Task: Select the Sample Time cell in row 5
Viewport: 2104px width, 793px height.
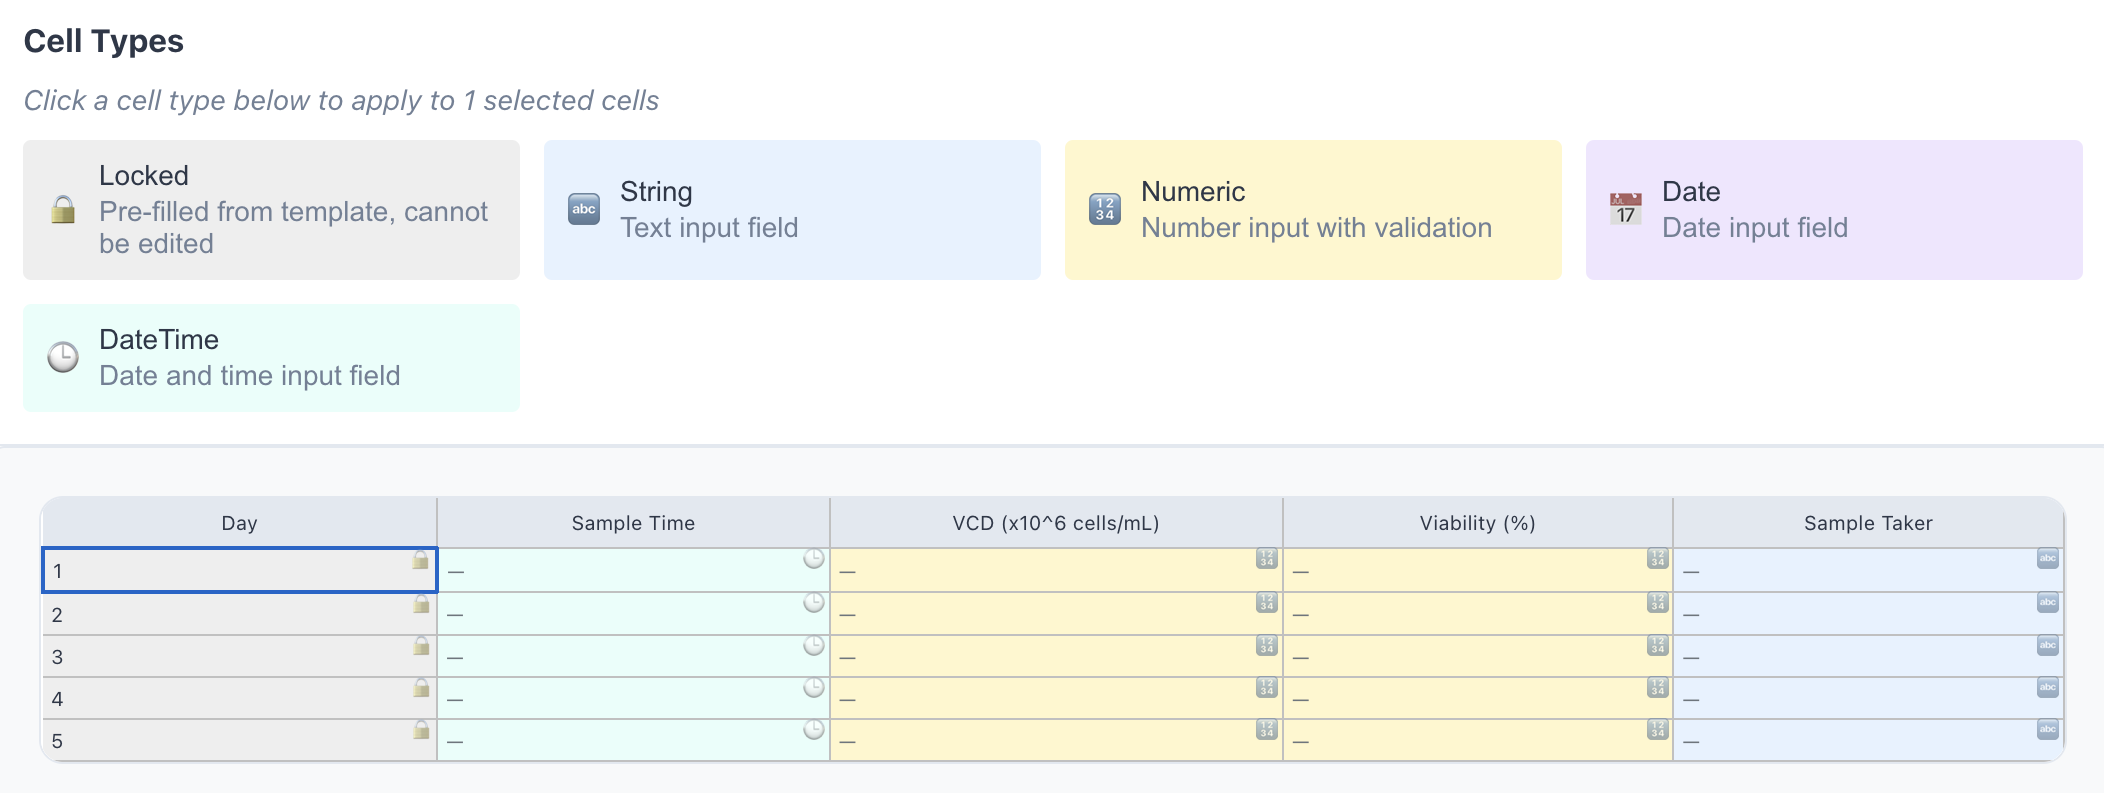Action: [x=633, y=740]
